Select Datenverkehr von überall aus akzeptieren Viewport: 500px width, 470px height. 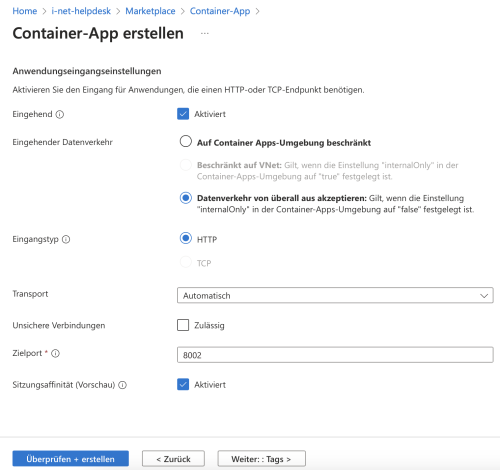(186, 198)
